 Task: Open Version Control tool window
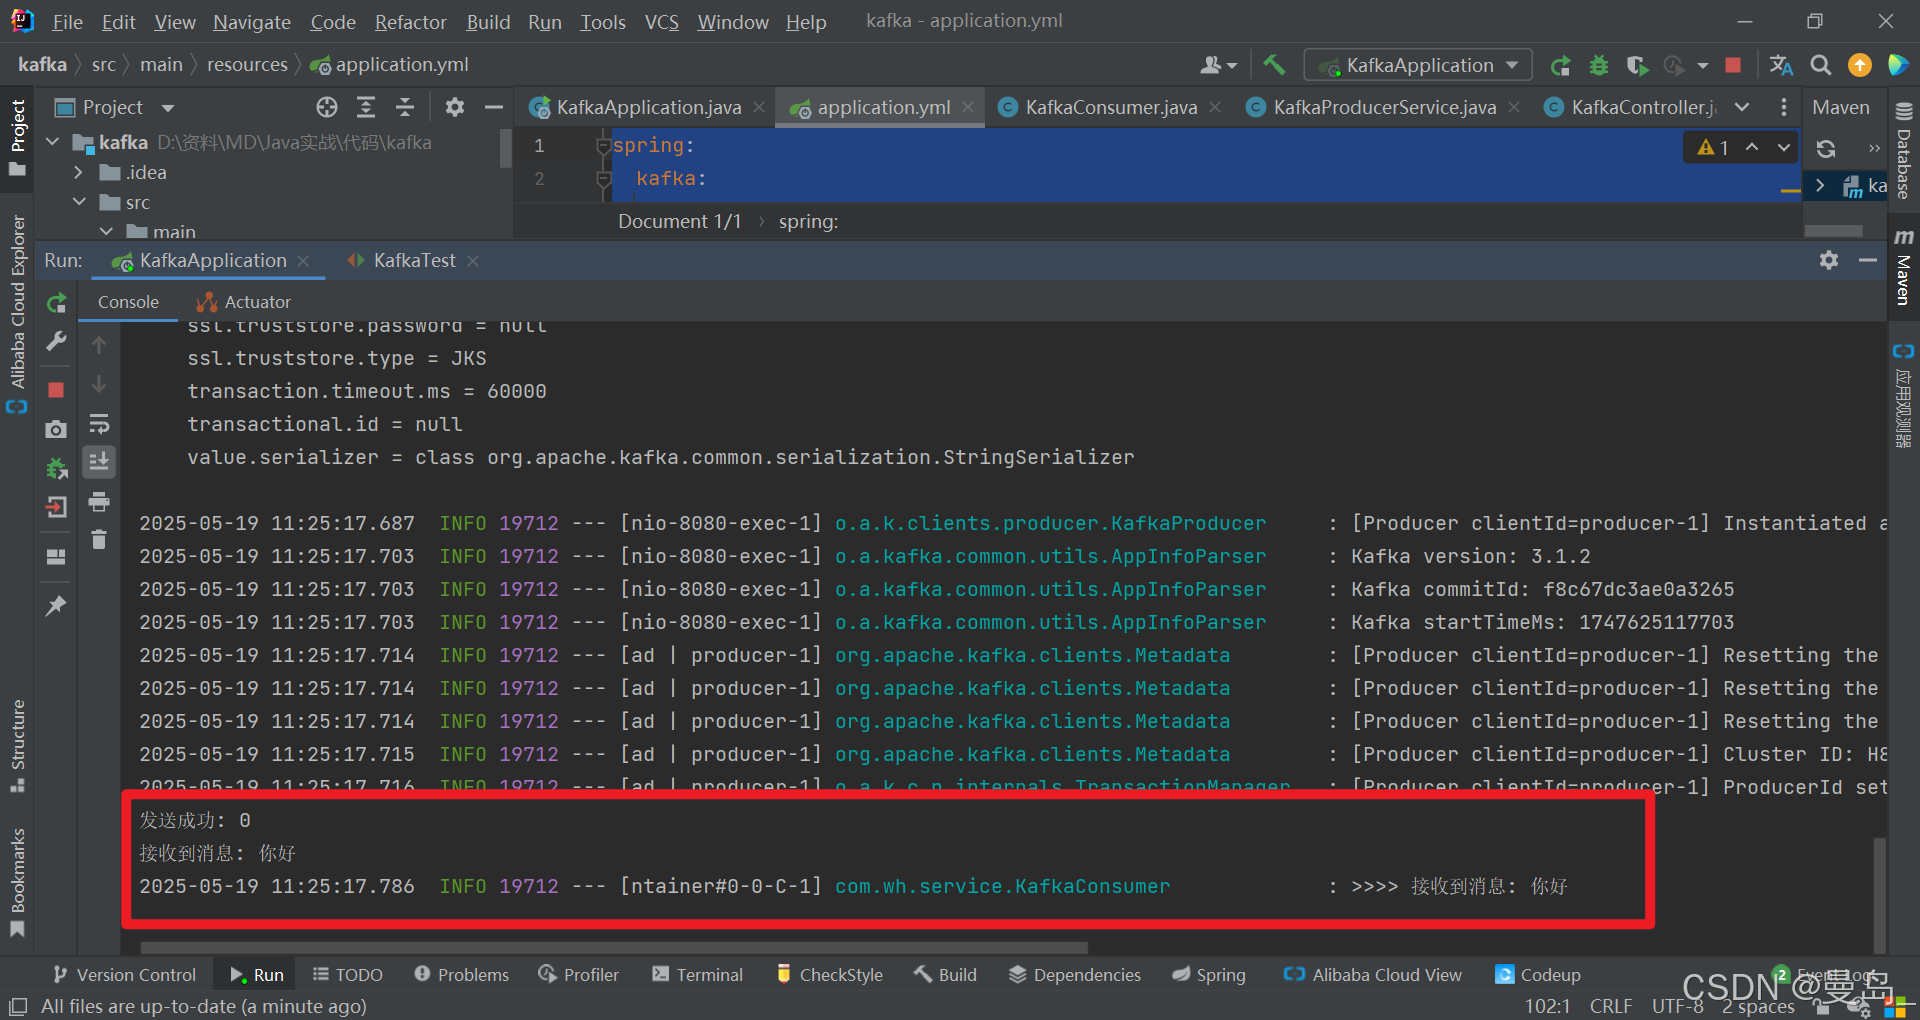click(125, 975)
